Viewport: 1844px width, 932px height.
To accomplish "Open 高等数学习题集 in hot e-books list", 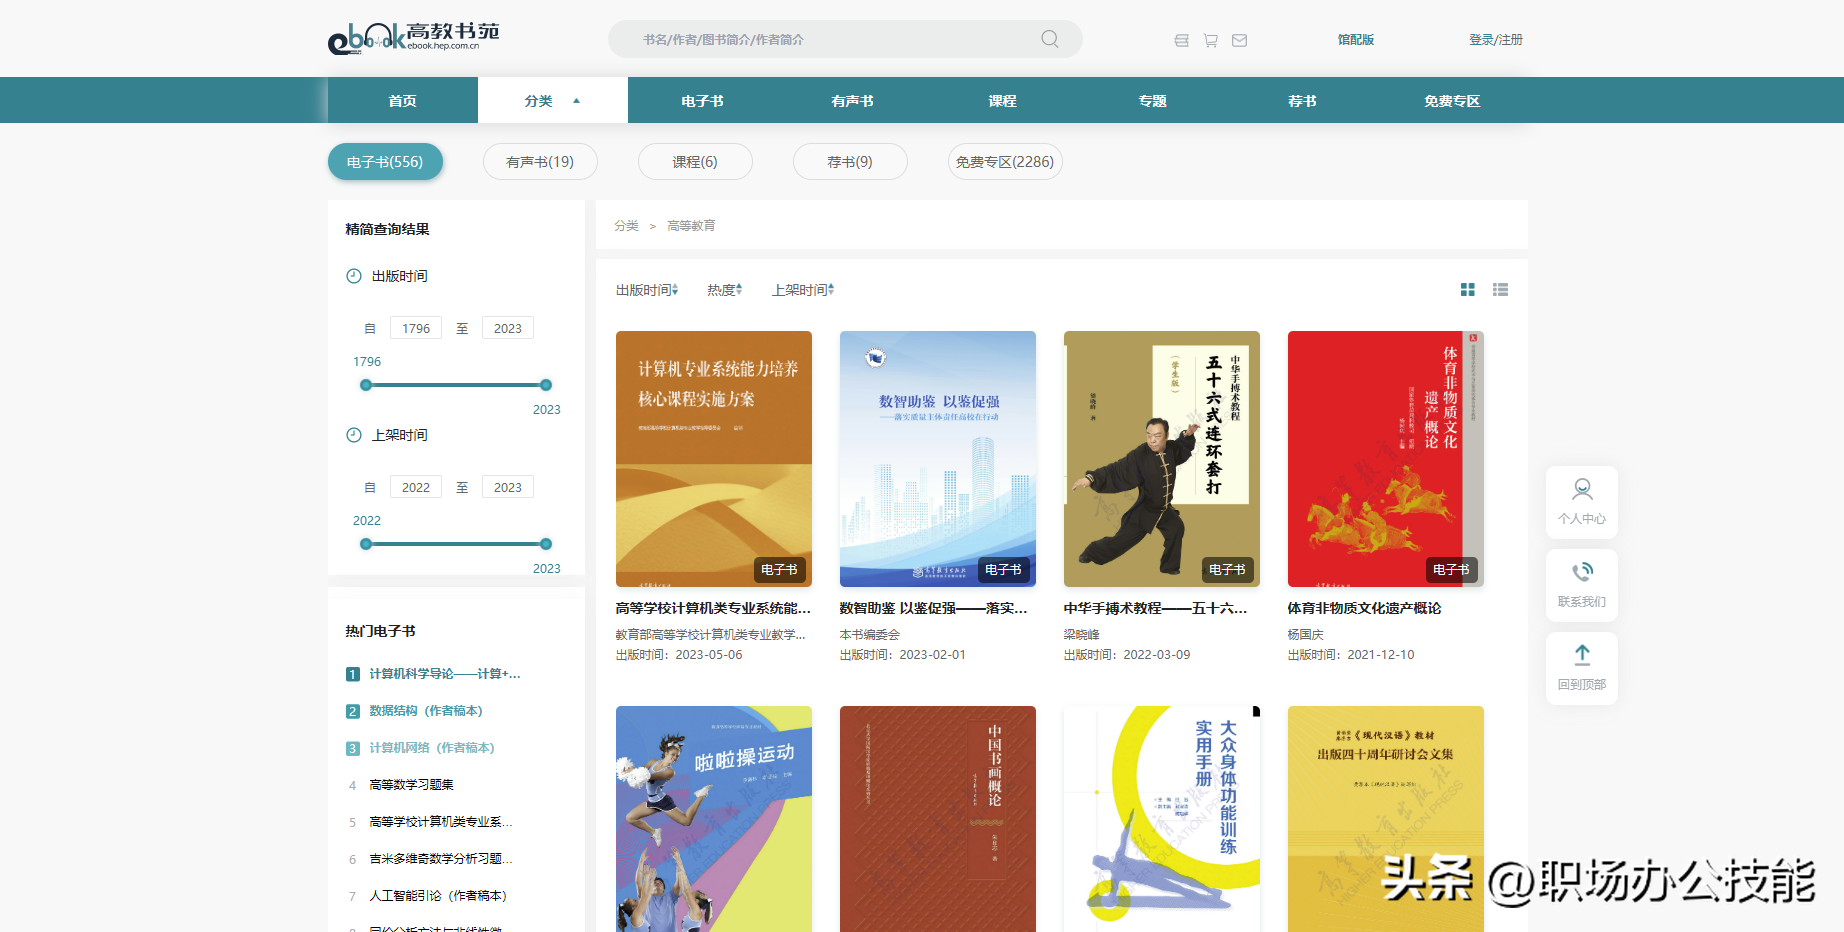I will [411, 785].
